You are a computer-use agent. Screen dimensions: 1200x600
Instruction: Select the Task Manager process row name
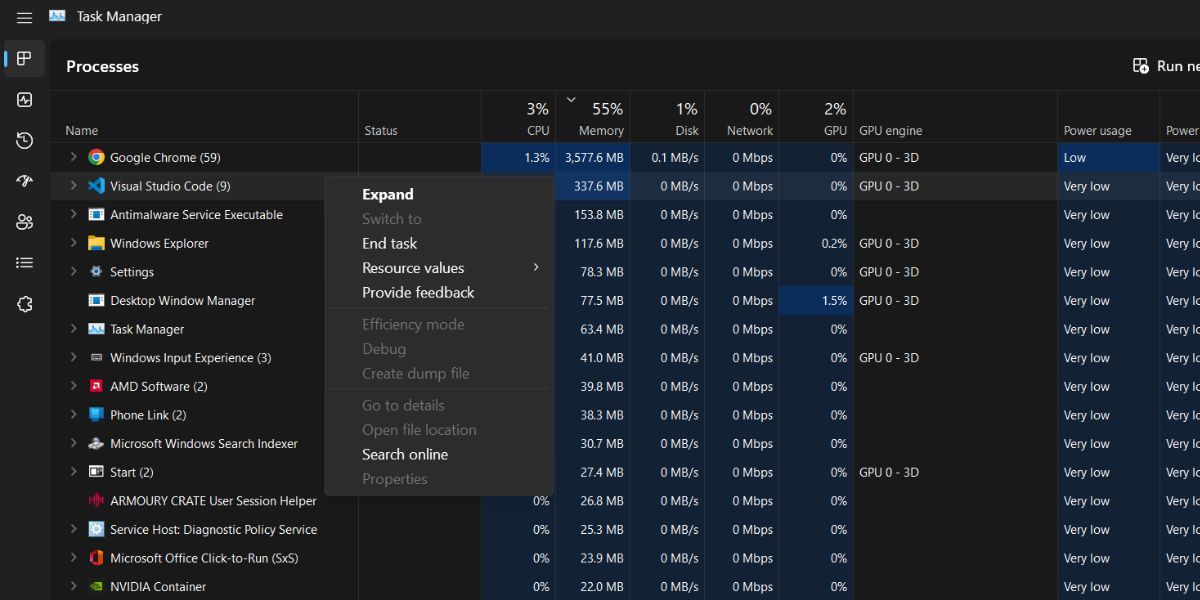pyautogui.click(x=147, y=329)
